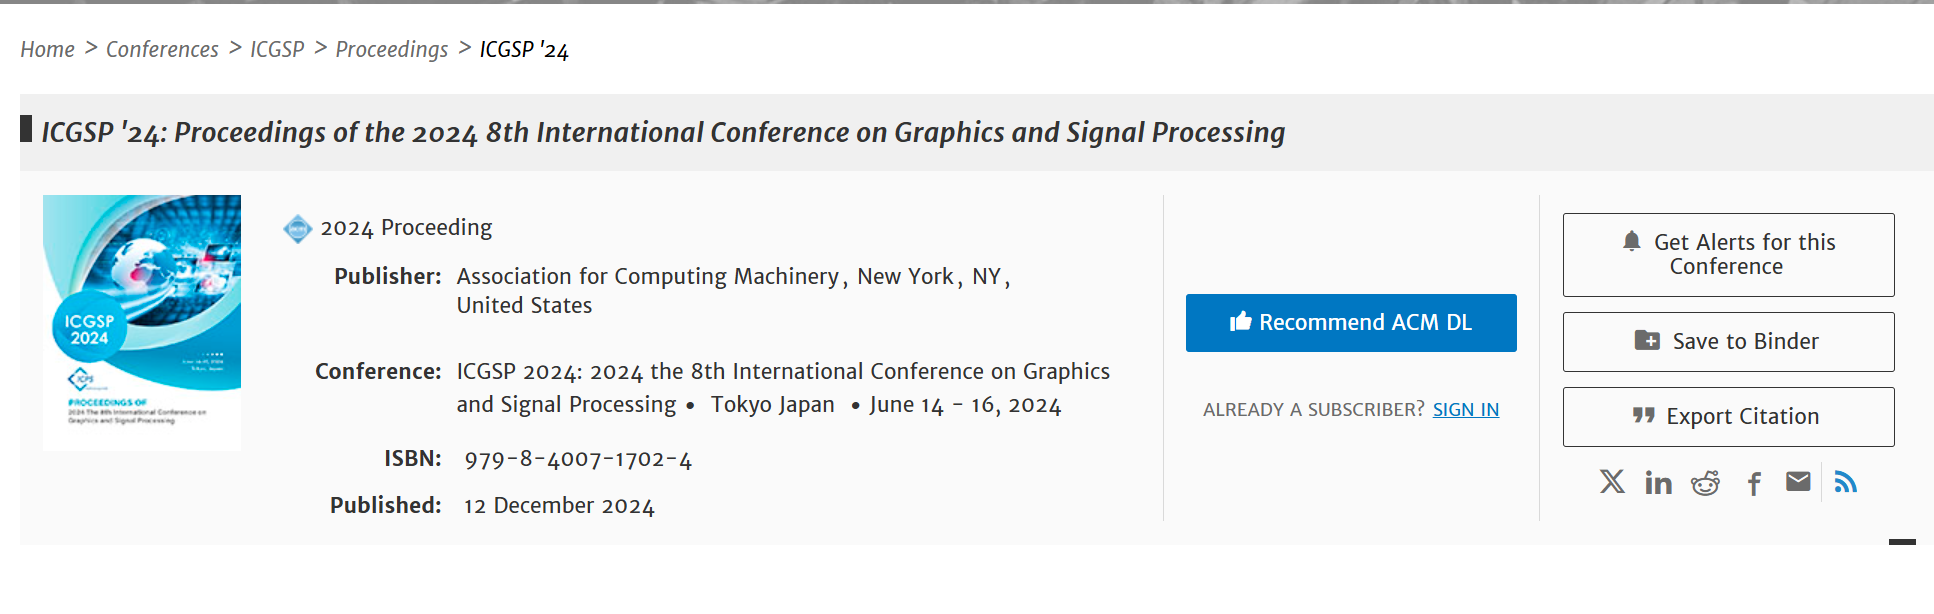Click the blue proceeding badge icon
This screenshot has height=614, width=1934.
point(297,229)
